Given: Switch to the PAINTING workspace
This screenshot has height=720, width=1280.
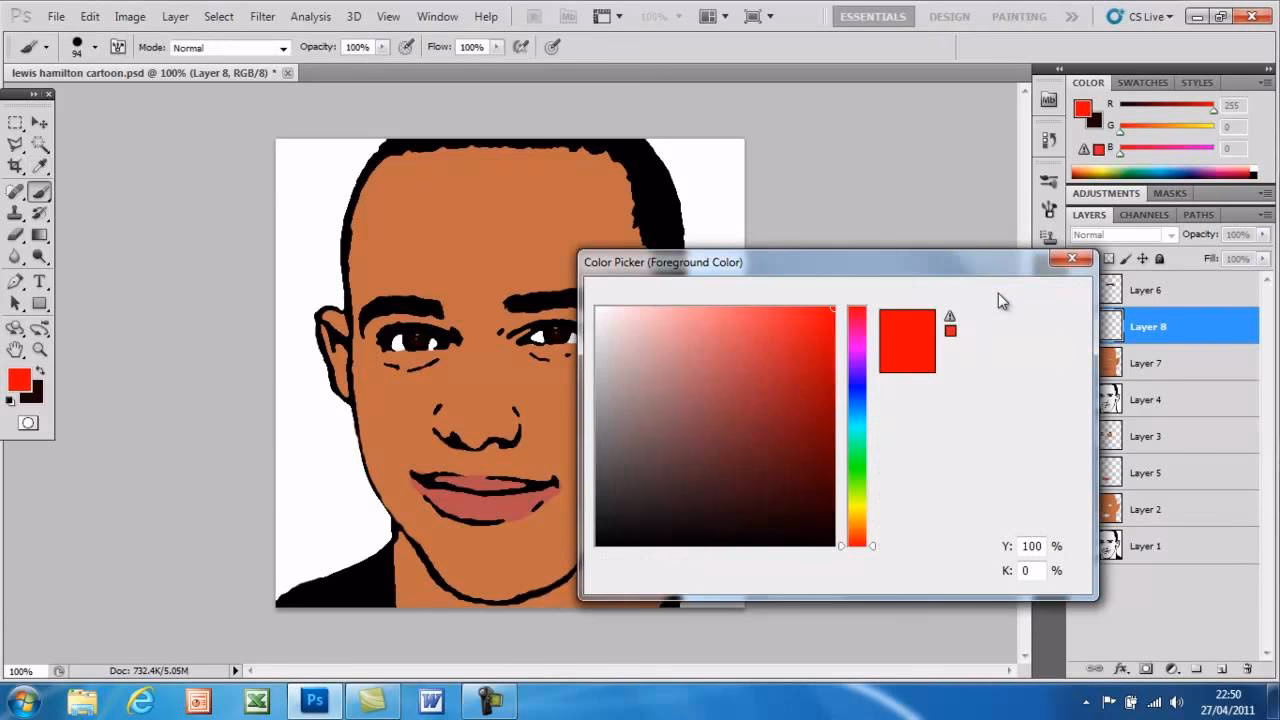Looking at the screenshot, I should [1019, 16].
